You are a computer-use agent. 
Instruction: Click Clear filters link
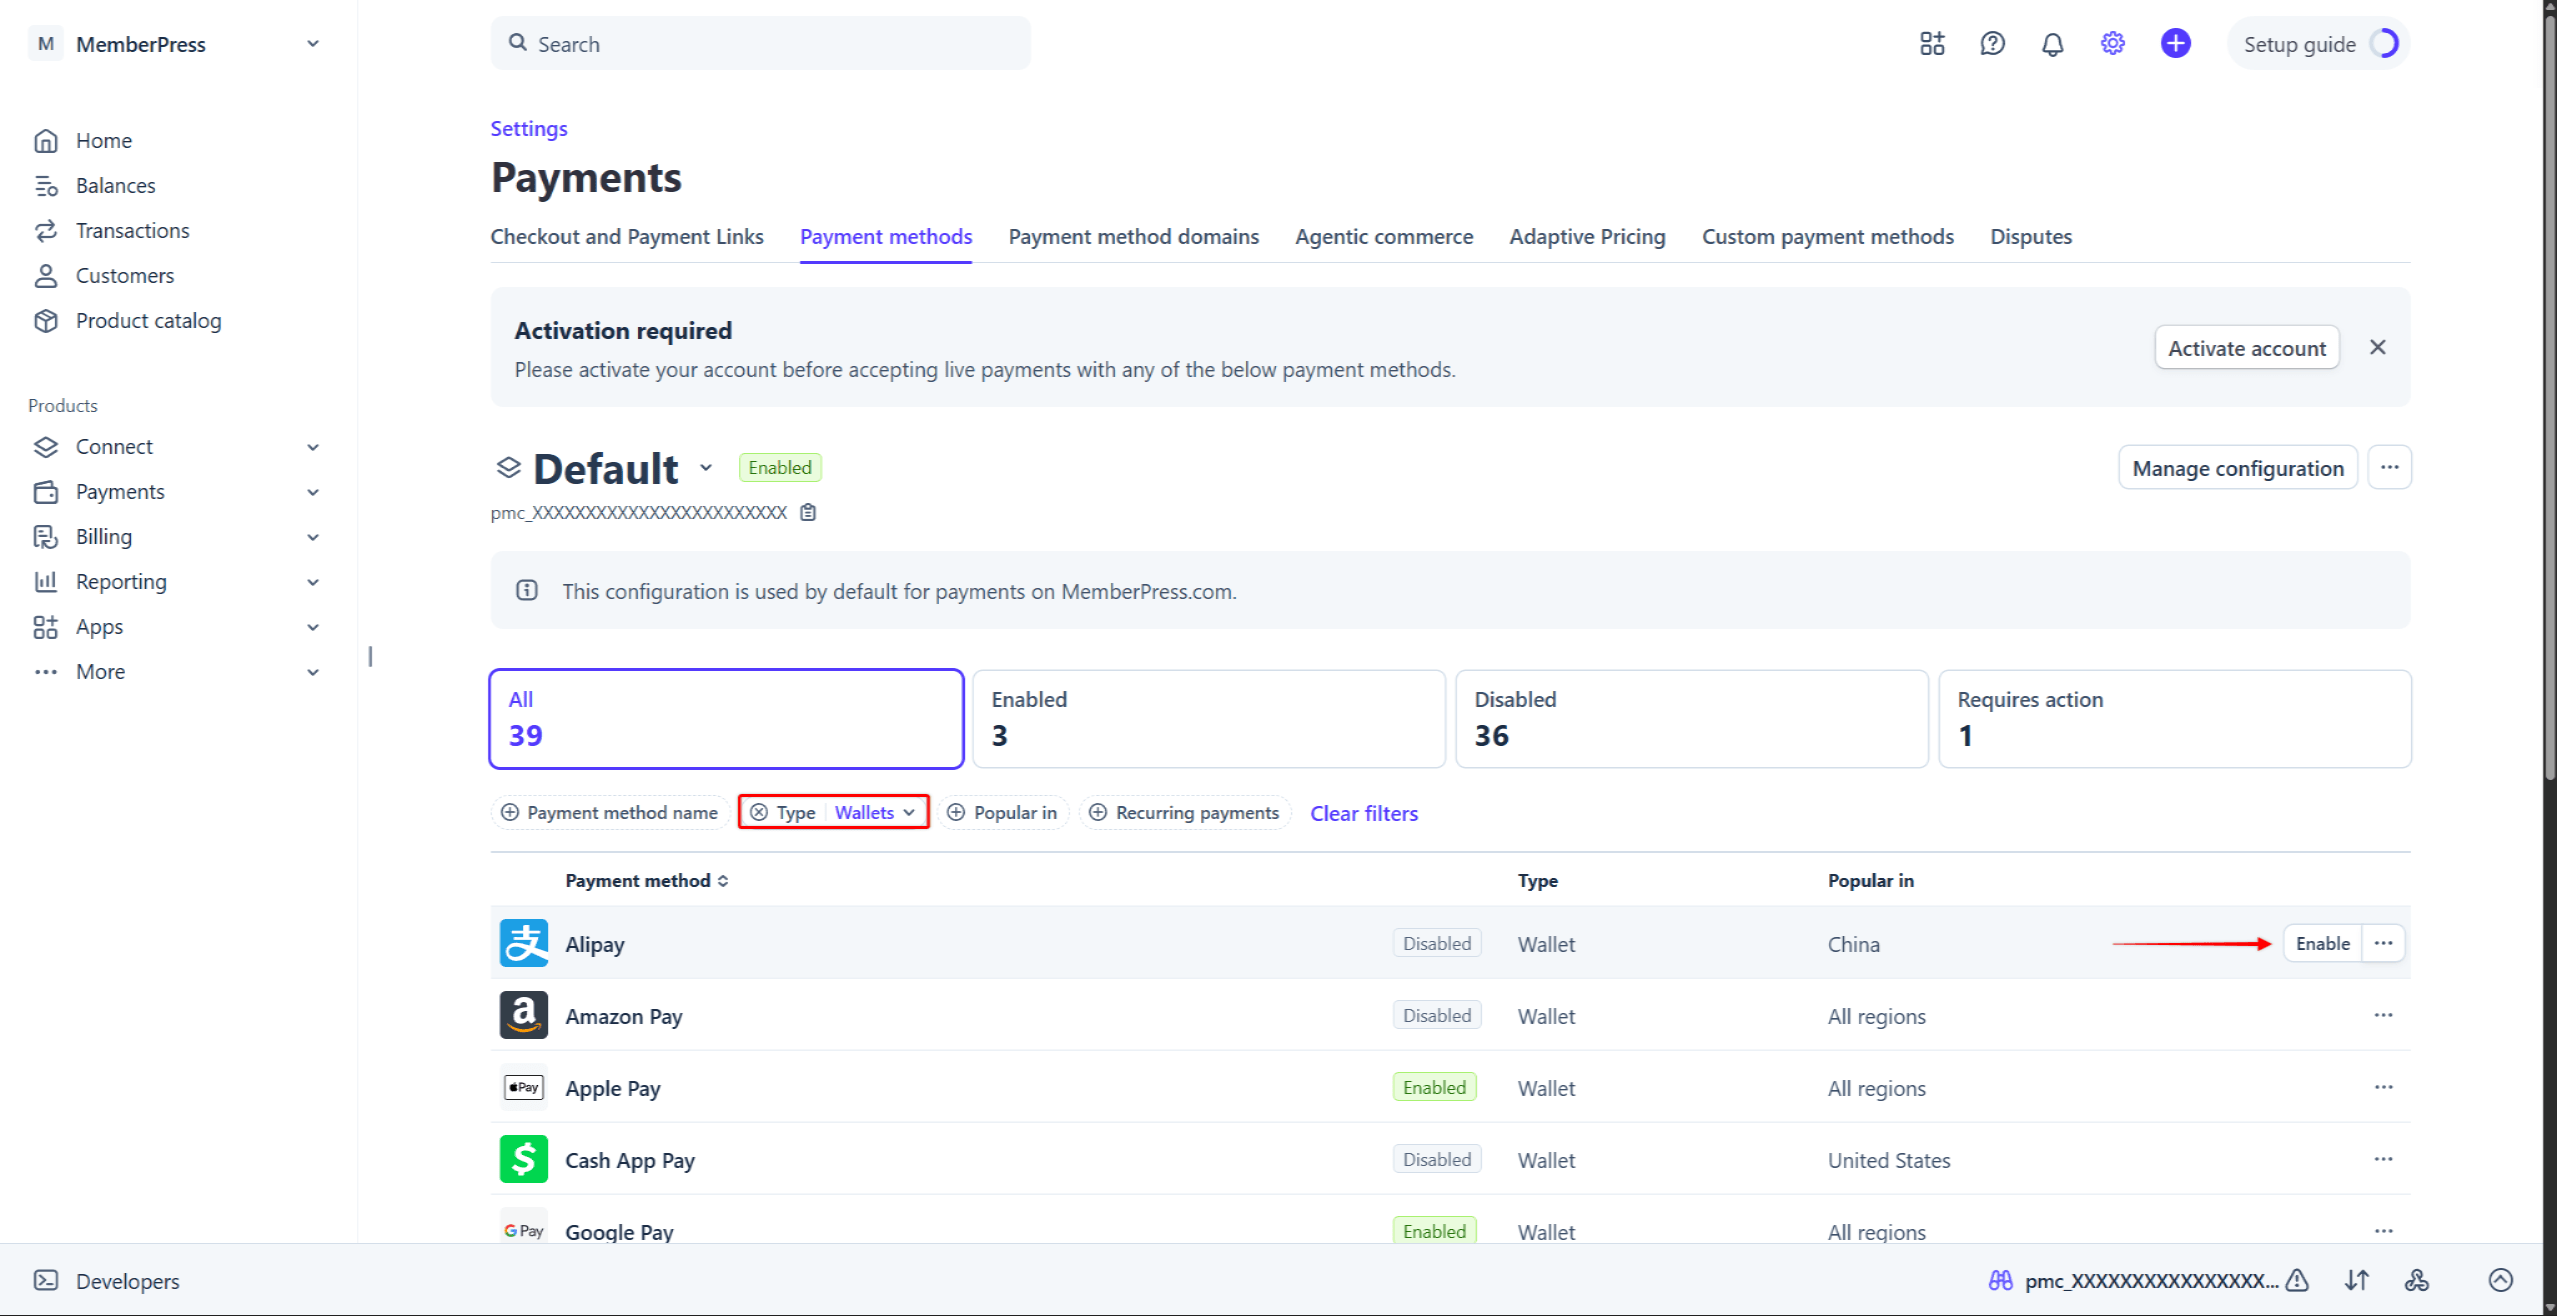[1363, 813]
